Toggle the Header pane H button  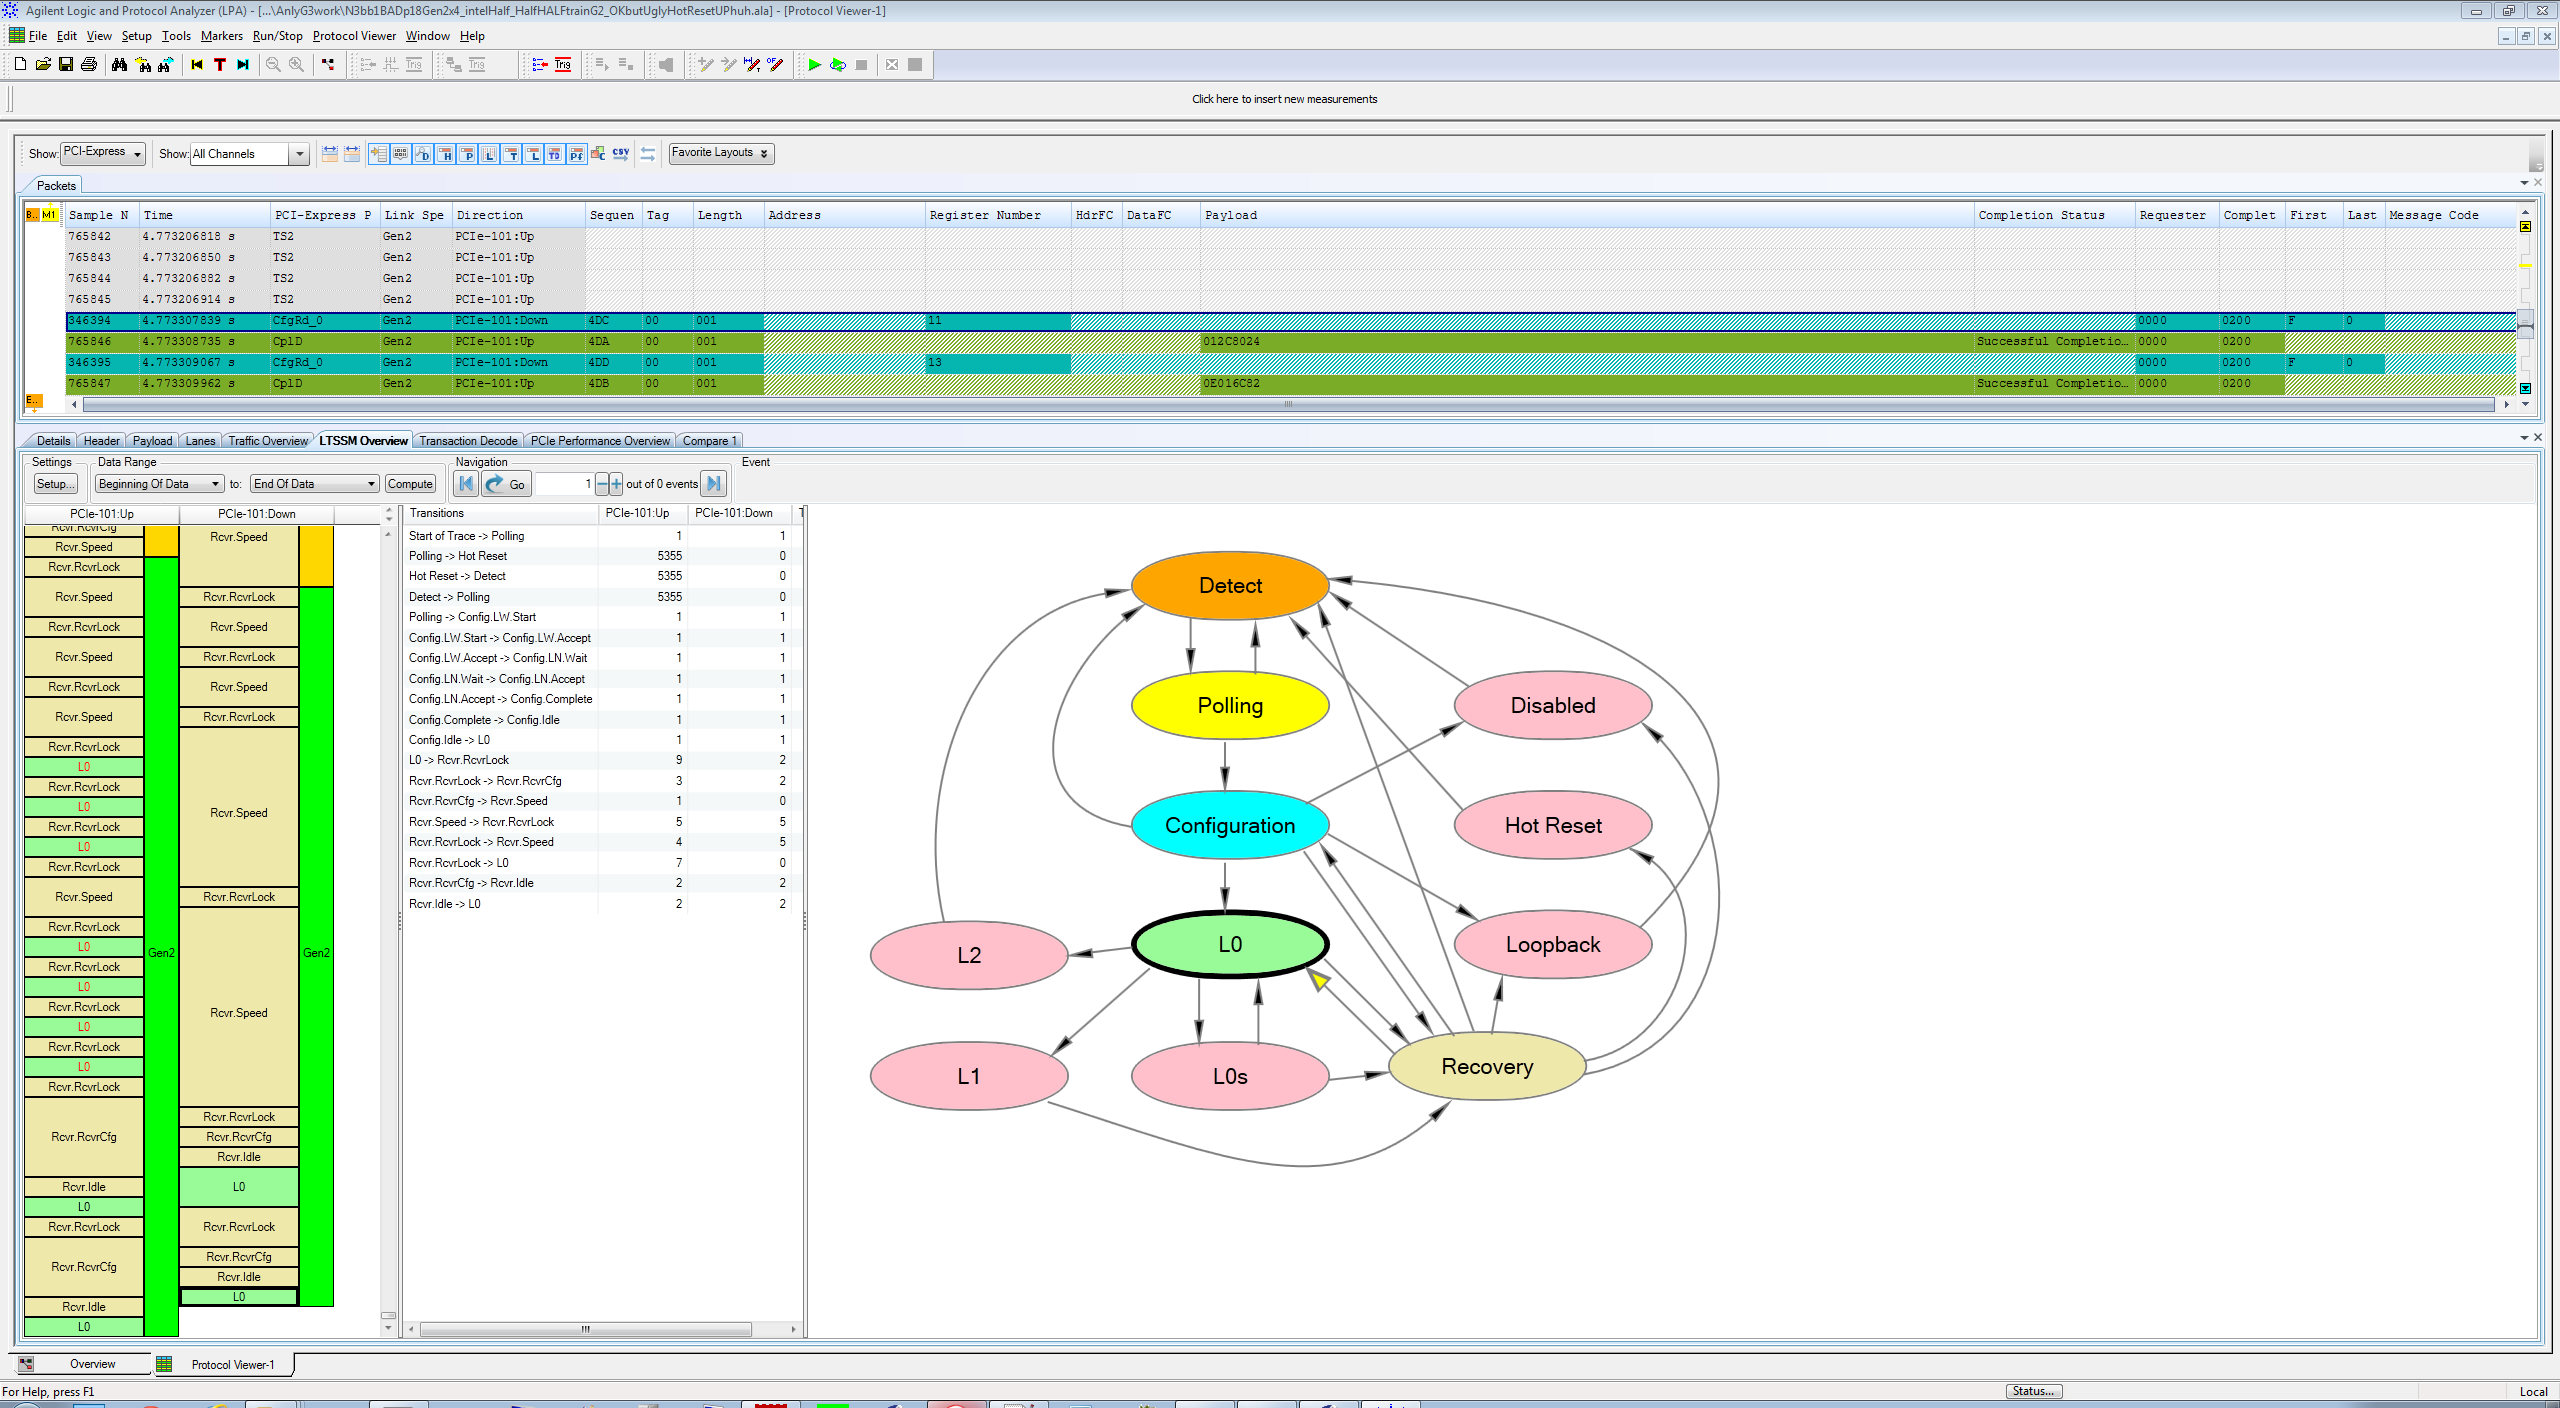(x=446, y=154)
